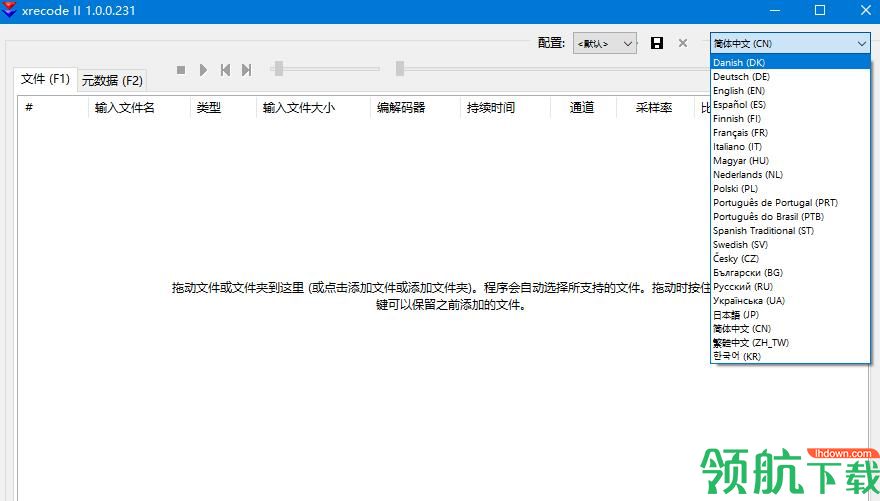880x501 pixels.
Task: Click the stop playback button
Action: (x=181, y=70)
